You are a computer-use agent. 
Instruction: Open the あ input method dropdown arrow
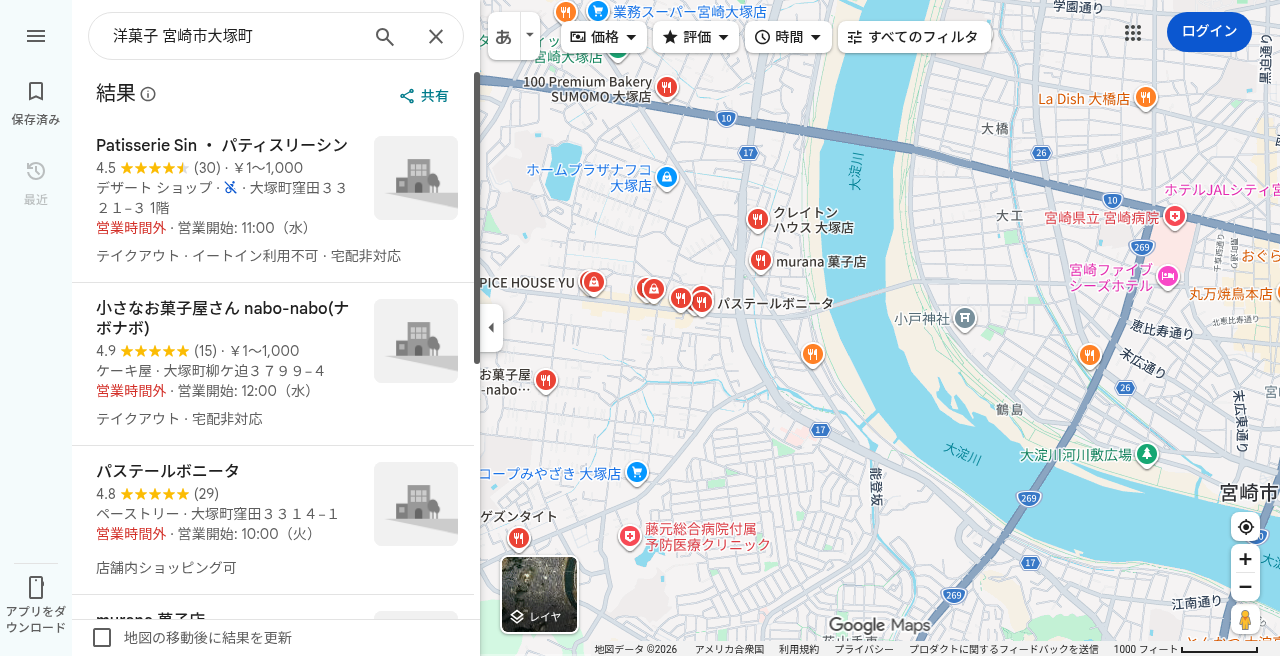click(530, 35)
